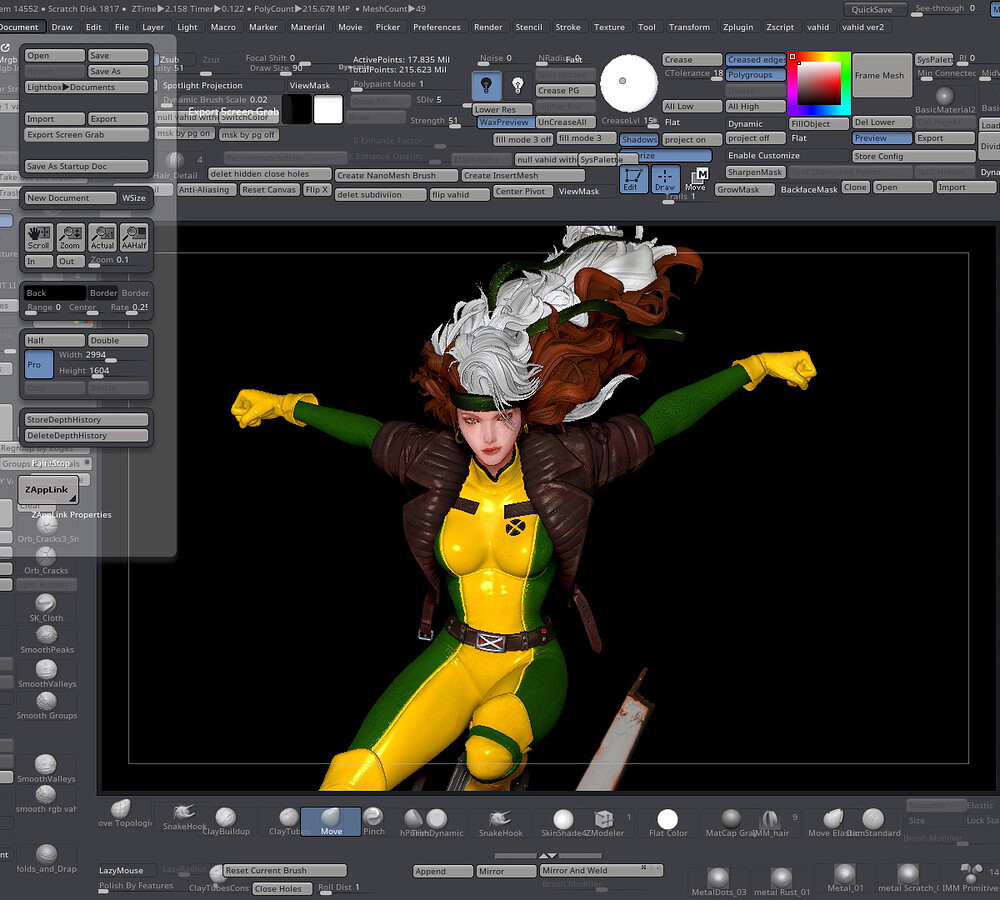This screenshot has height=900, width=1000.
Task: Toggle Enable Customize
Action: pyautogui.click(x=763, y=155)
